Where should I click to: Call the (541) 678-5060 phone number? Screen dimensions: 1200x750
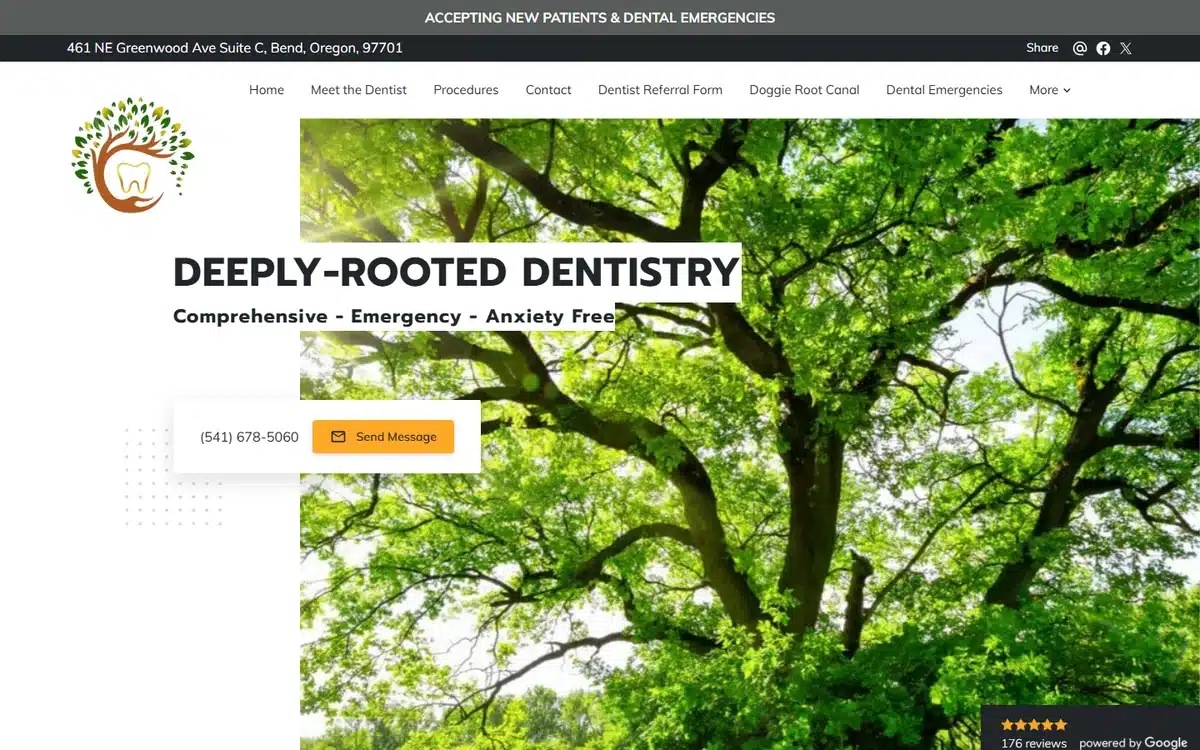click(x=249, y=437)
